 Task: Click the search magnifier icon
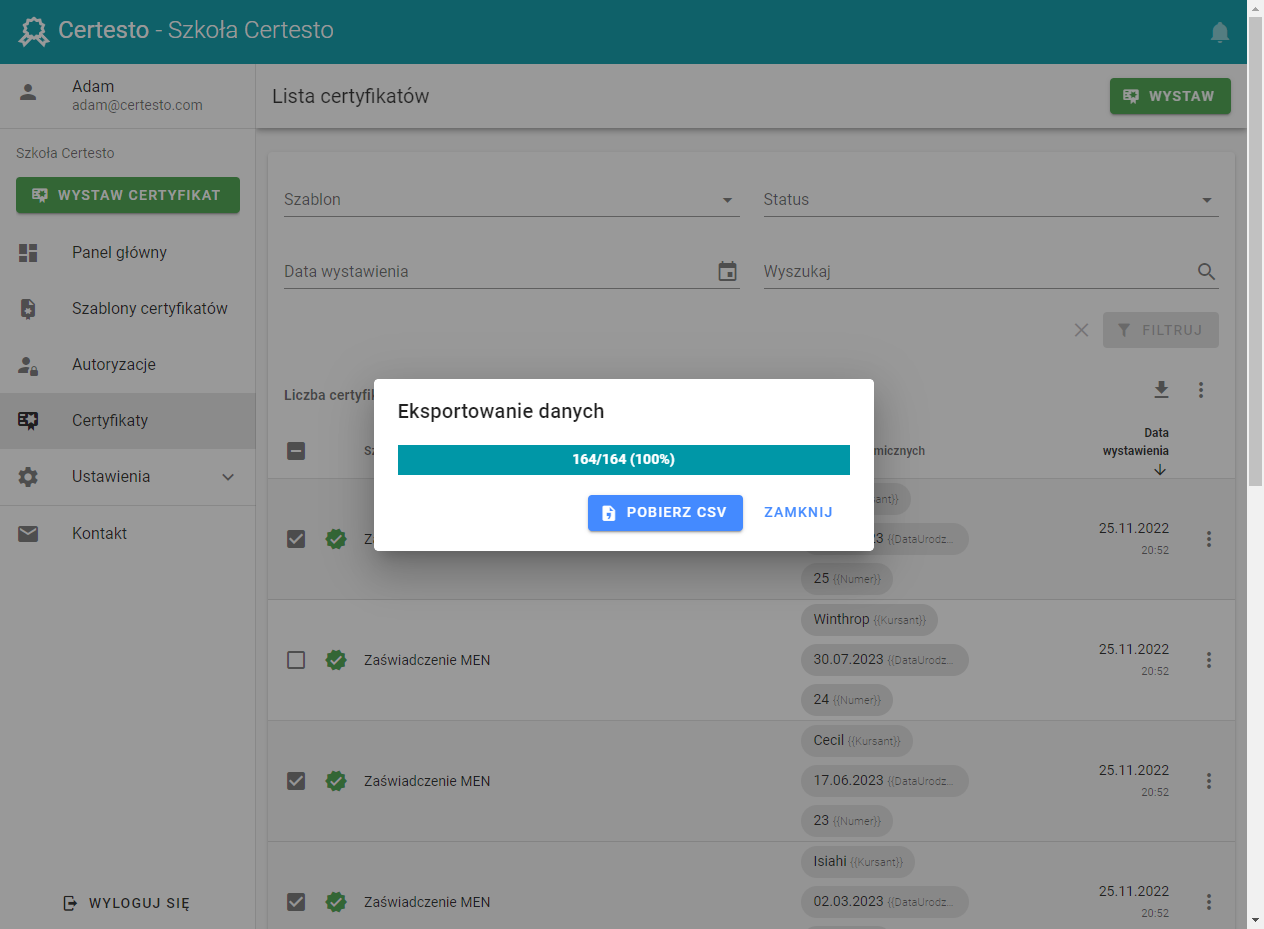(1207, 271)
